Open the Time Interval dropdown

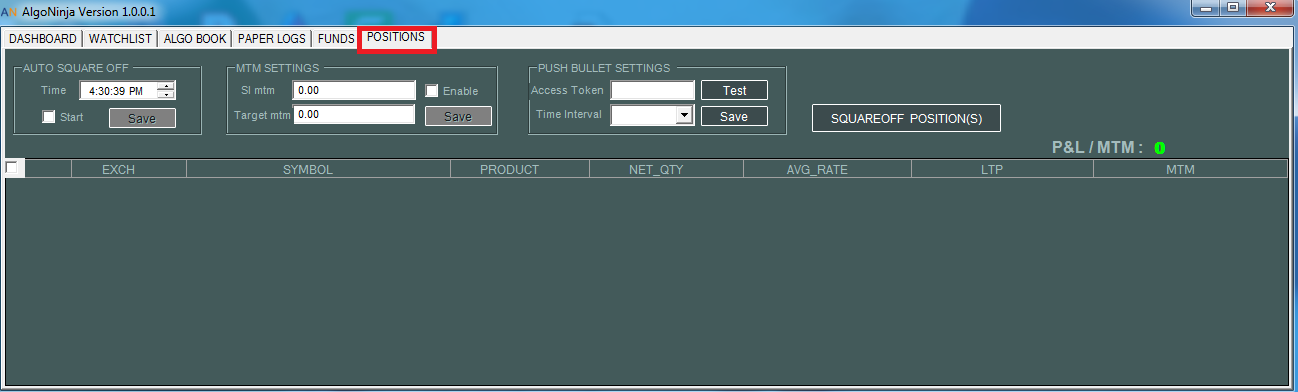685,115
